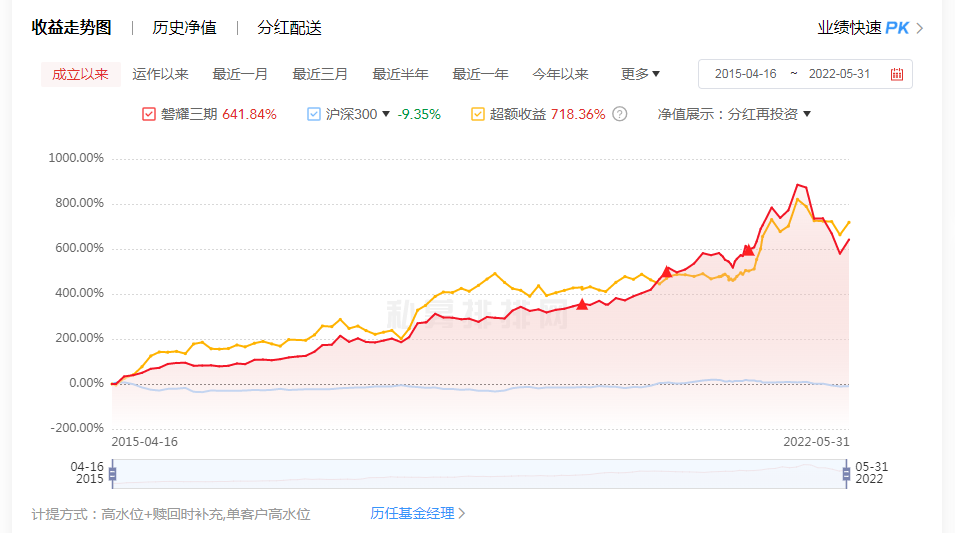Open the 历任基金经理 link

click(x=417, y=514)
